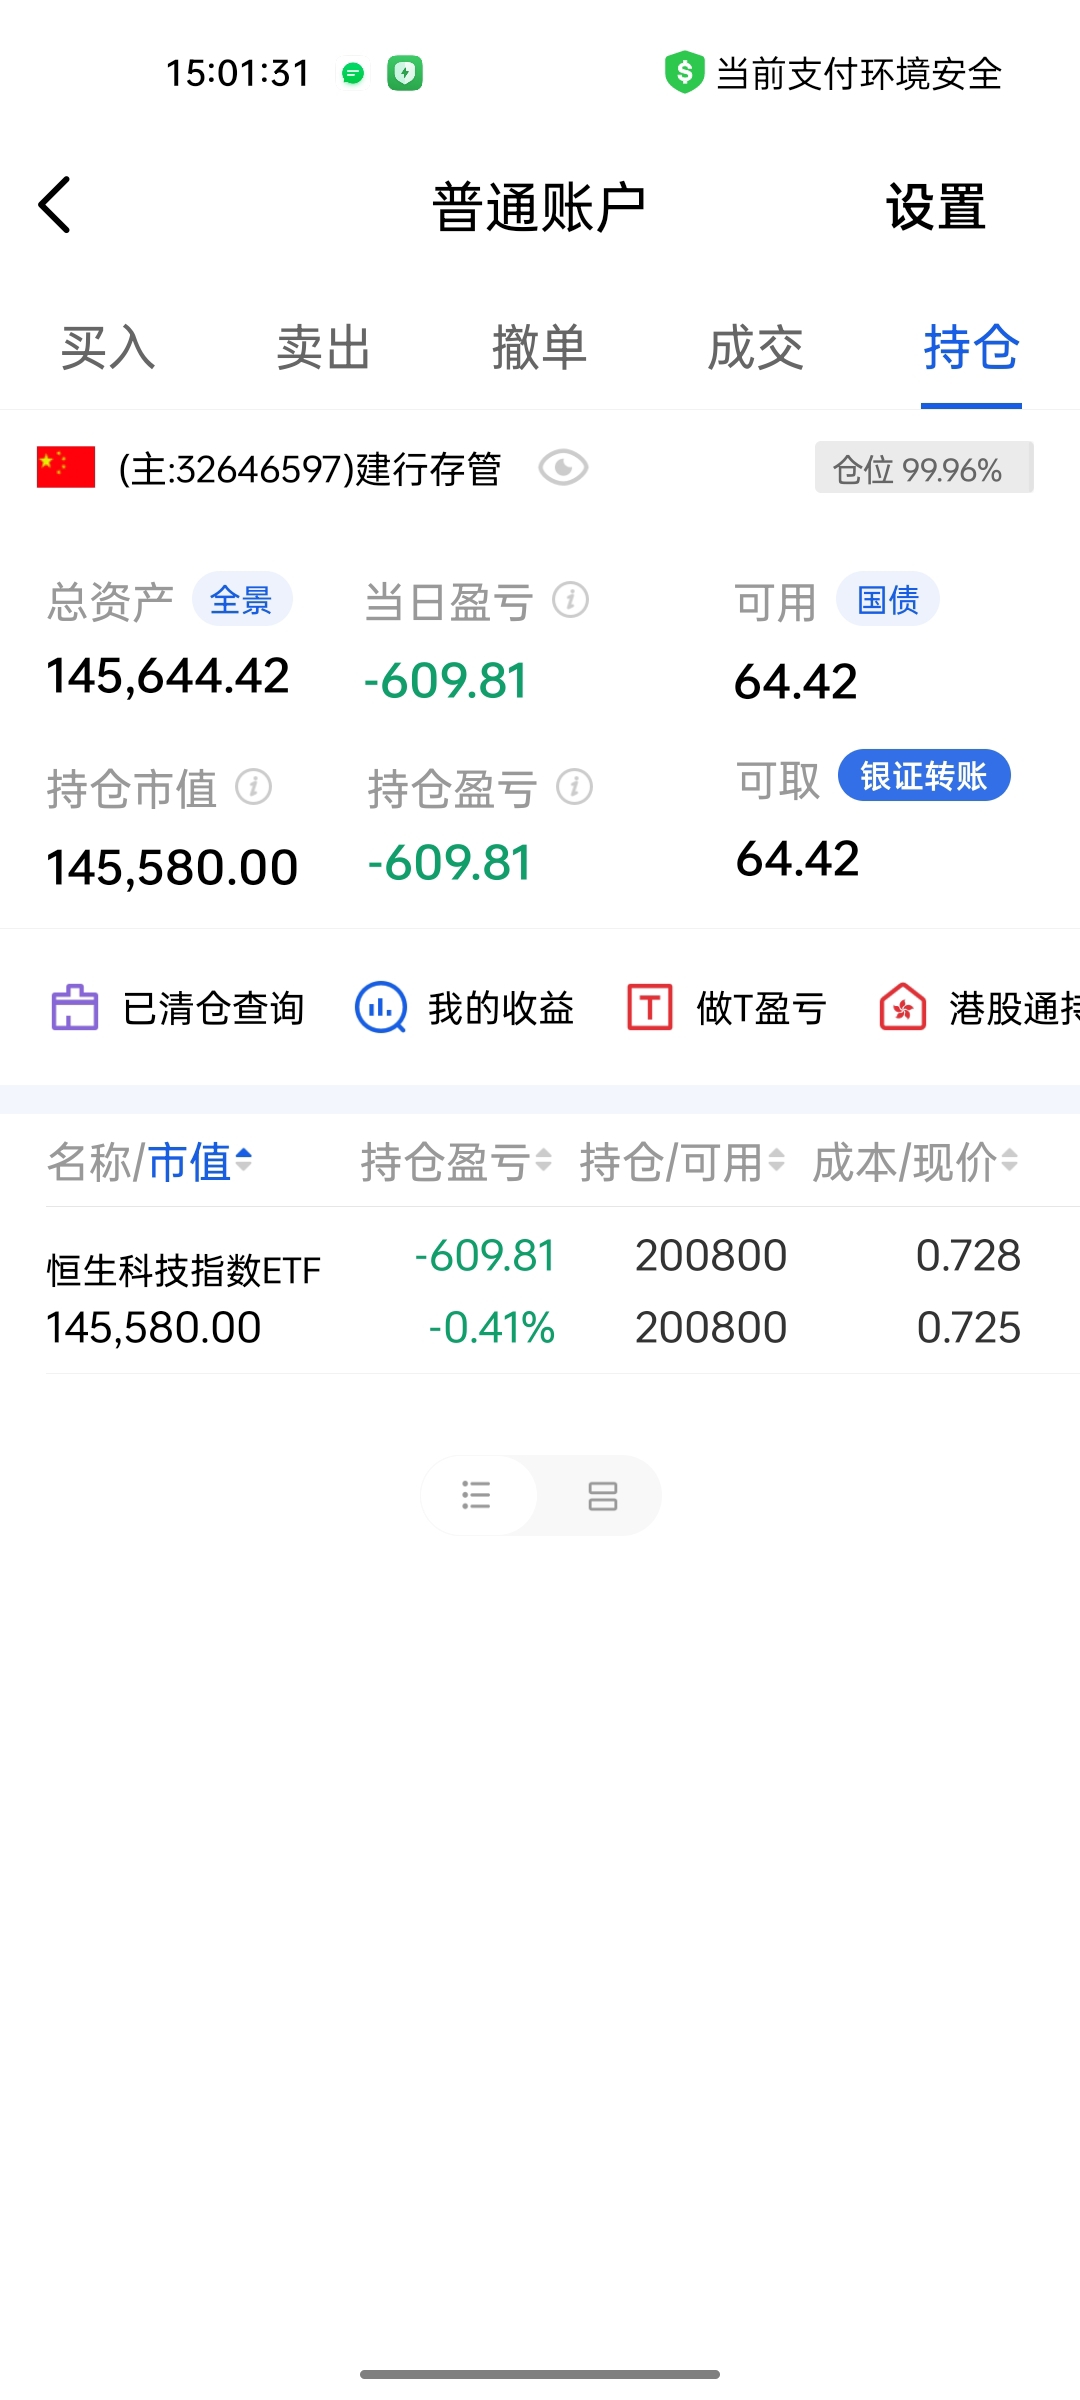The width and height of the screenshot is (1080, 2400).
Task: Tap the 总资产 value 145,644.42
Action: pyautogui.click(x=168, y=677)
